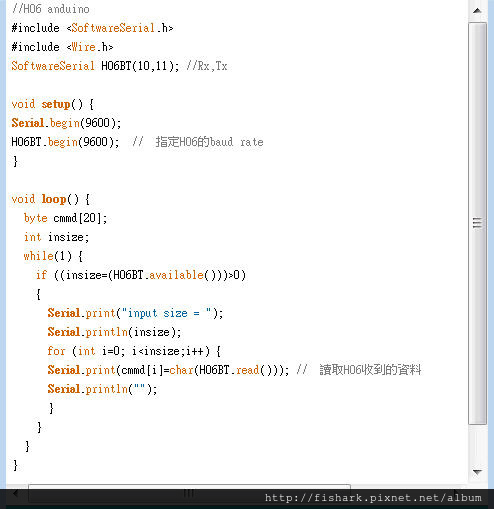Click the horizontal scrollbar left arrow
The height and width of the screenshot is (509, 494).
tap(15, 493)
